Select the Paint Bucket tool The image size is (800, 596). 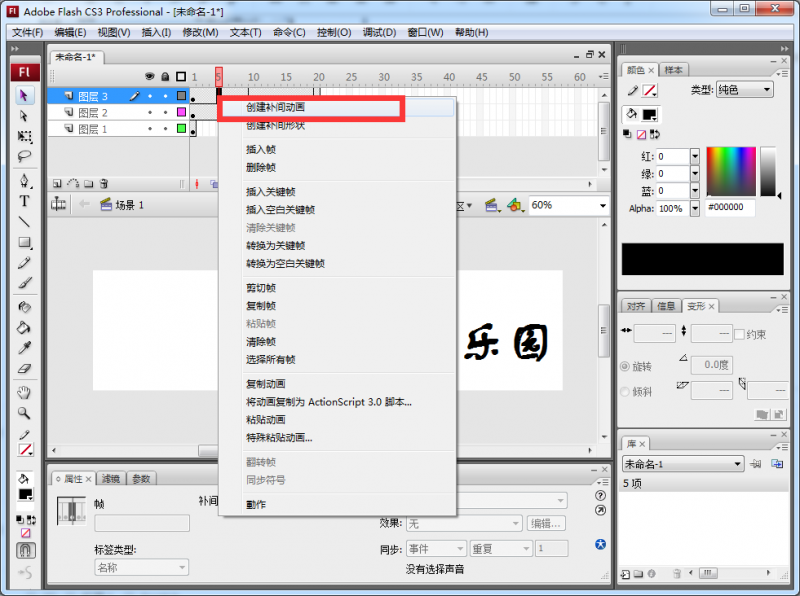(24, 328)
